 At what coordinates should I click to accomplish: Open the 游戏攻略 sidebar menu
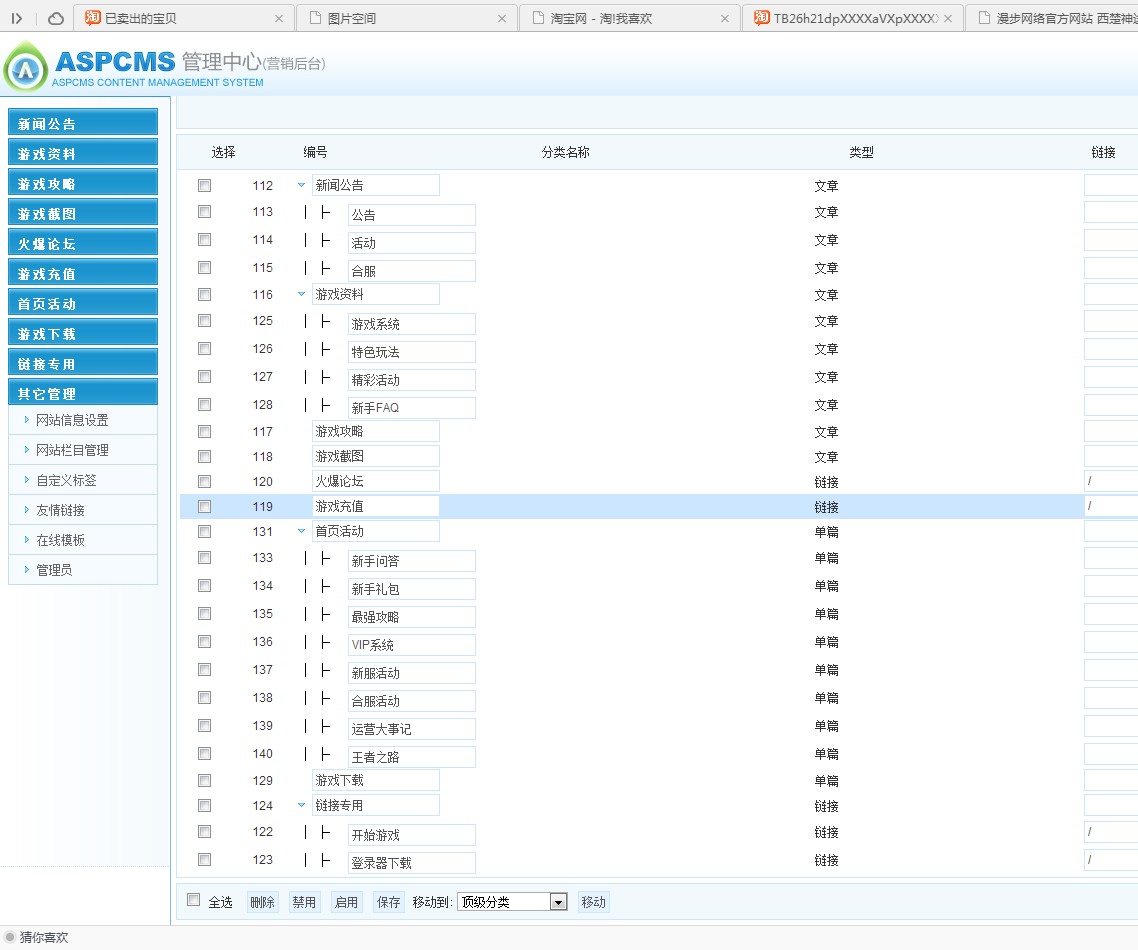tap(83, 182)
